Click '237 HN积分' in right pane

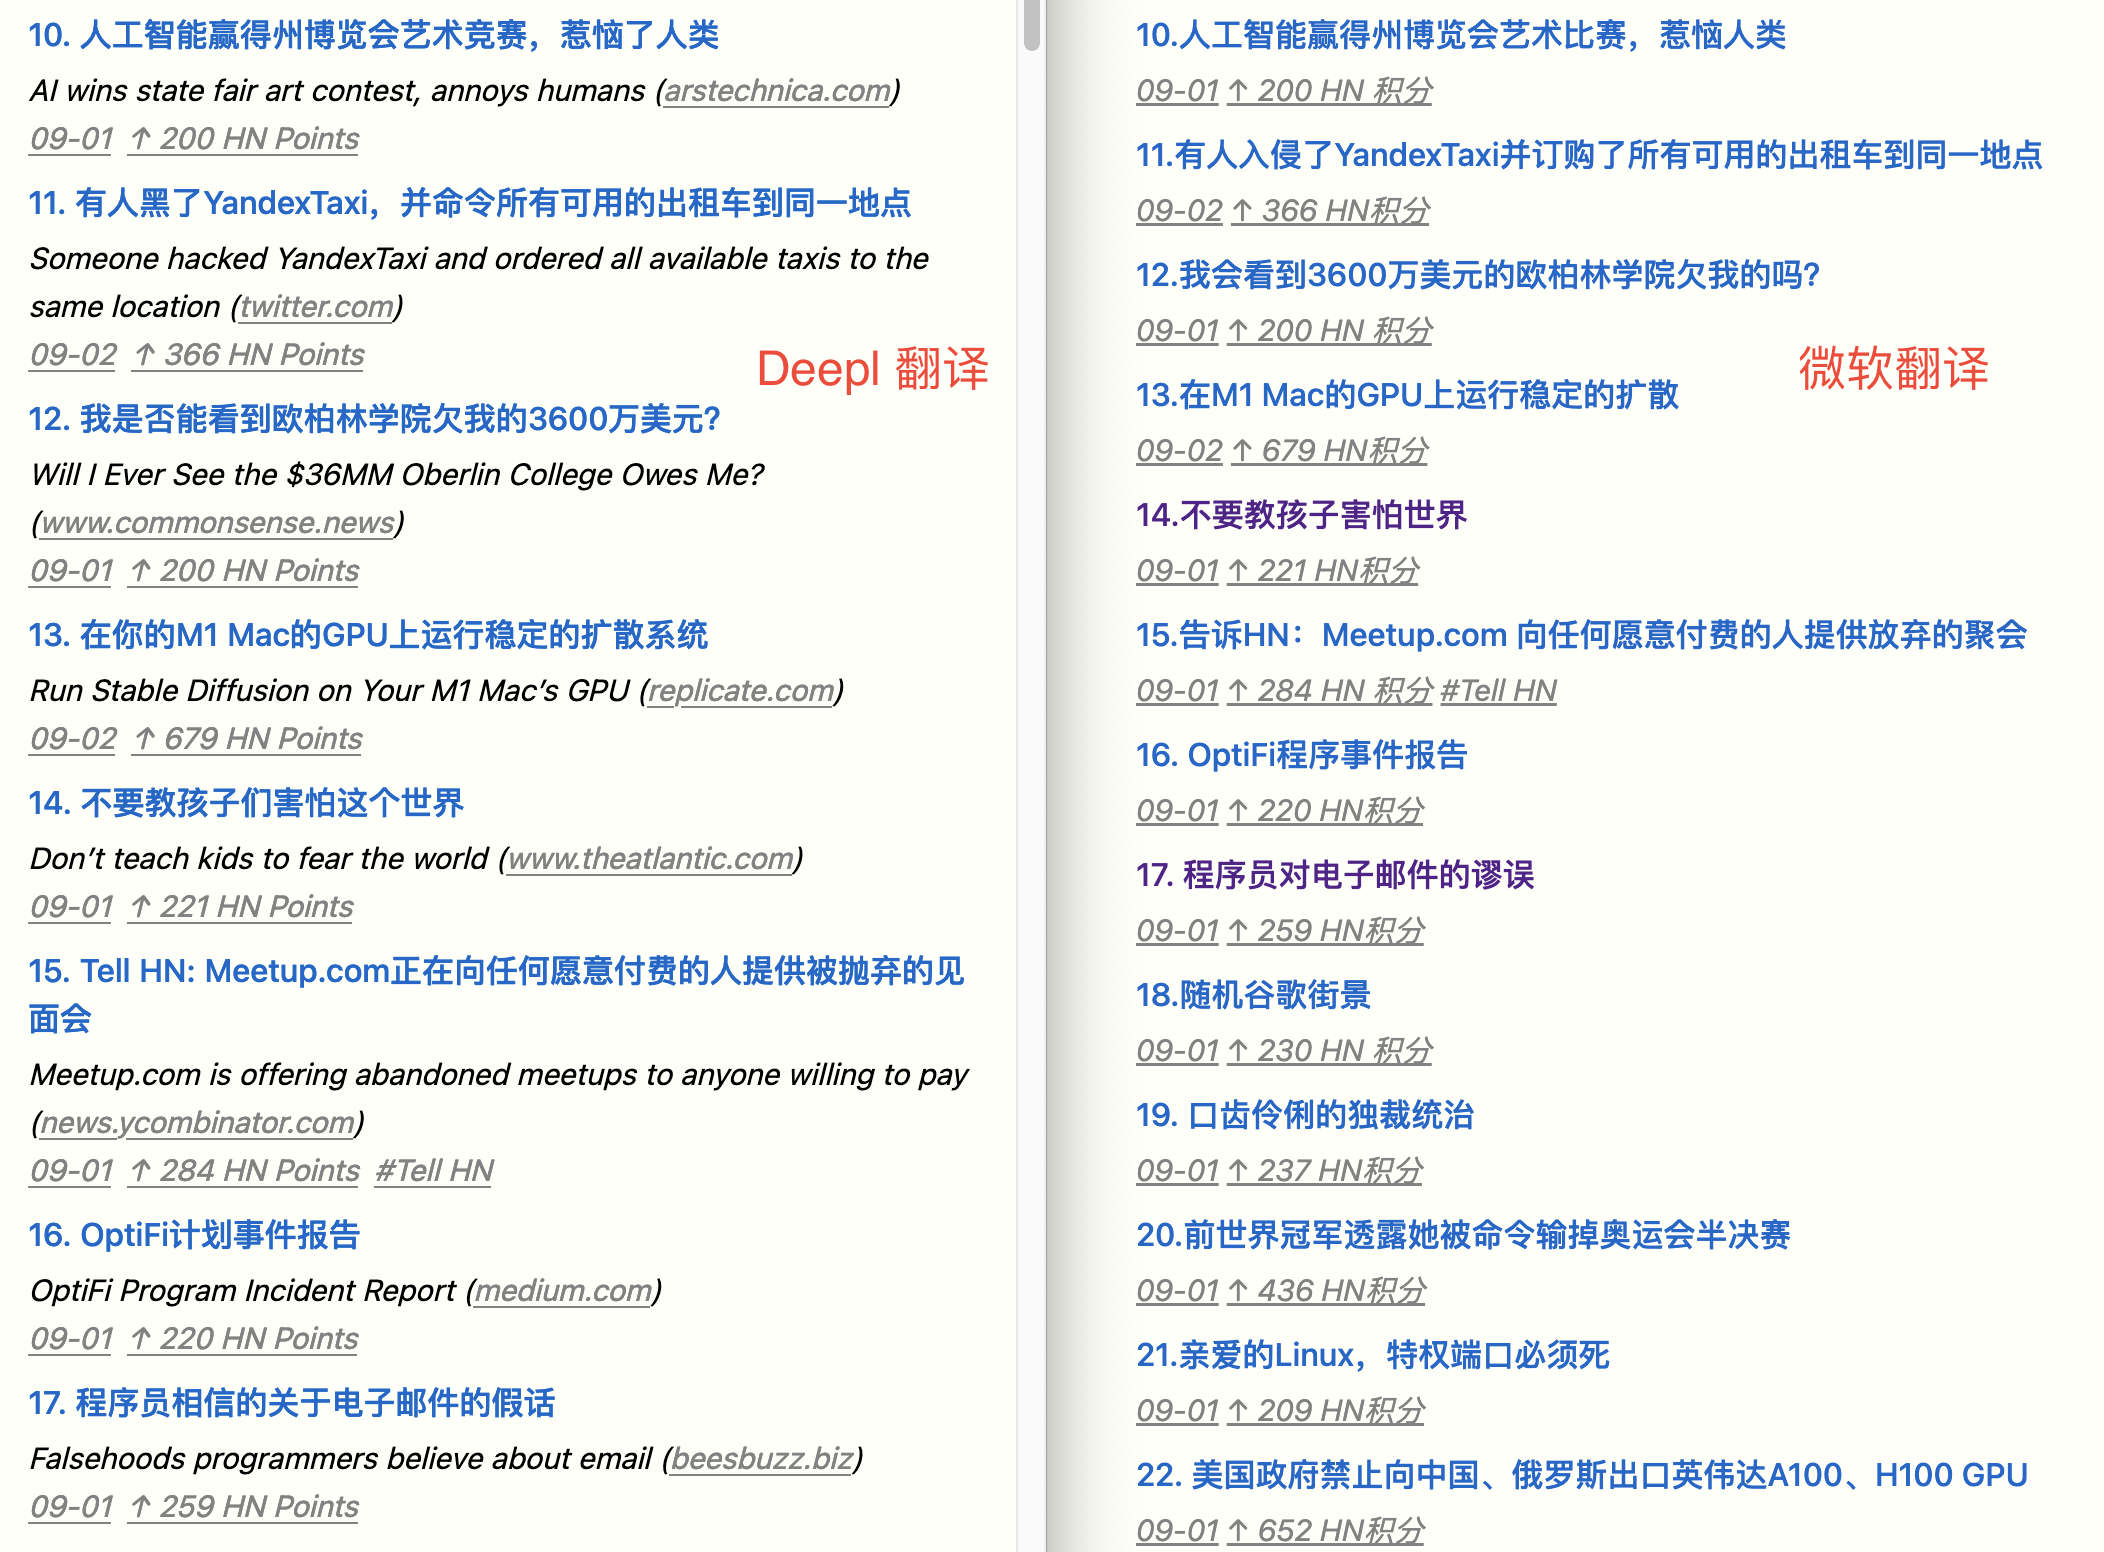(1324, 1171)
